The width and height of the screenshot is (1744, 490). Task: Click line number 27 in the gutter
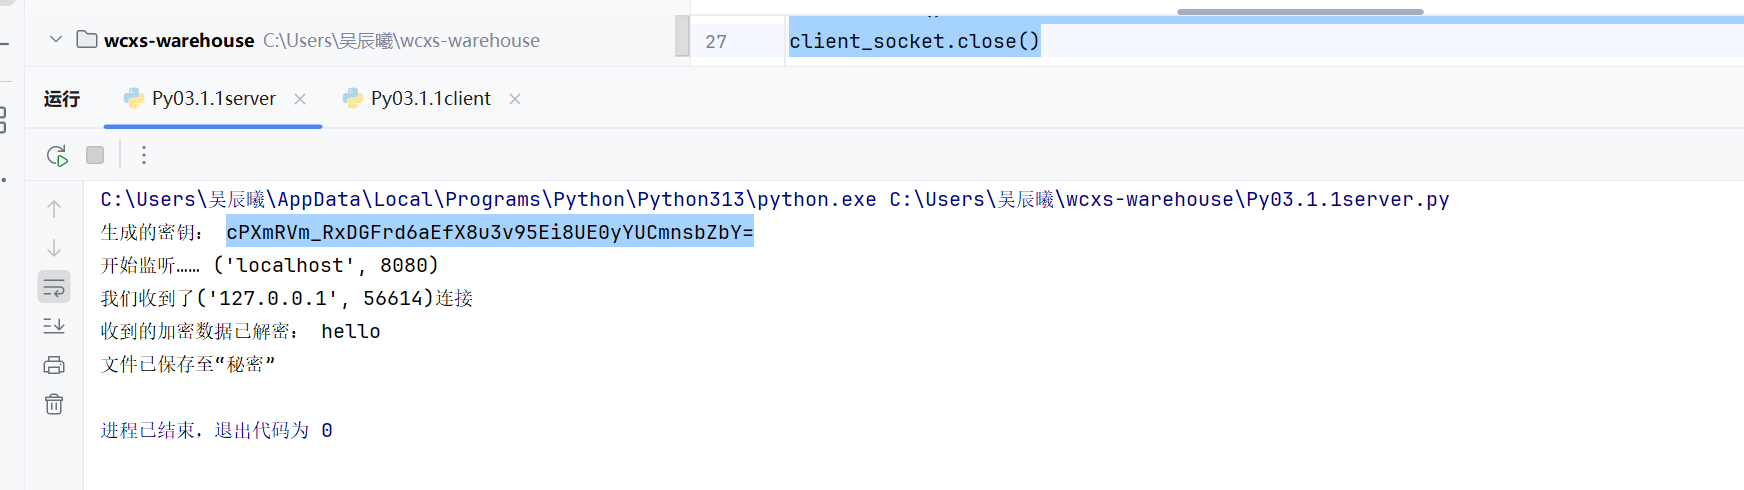click(x=716, y=42)
